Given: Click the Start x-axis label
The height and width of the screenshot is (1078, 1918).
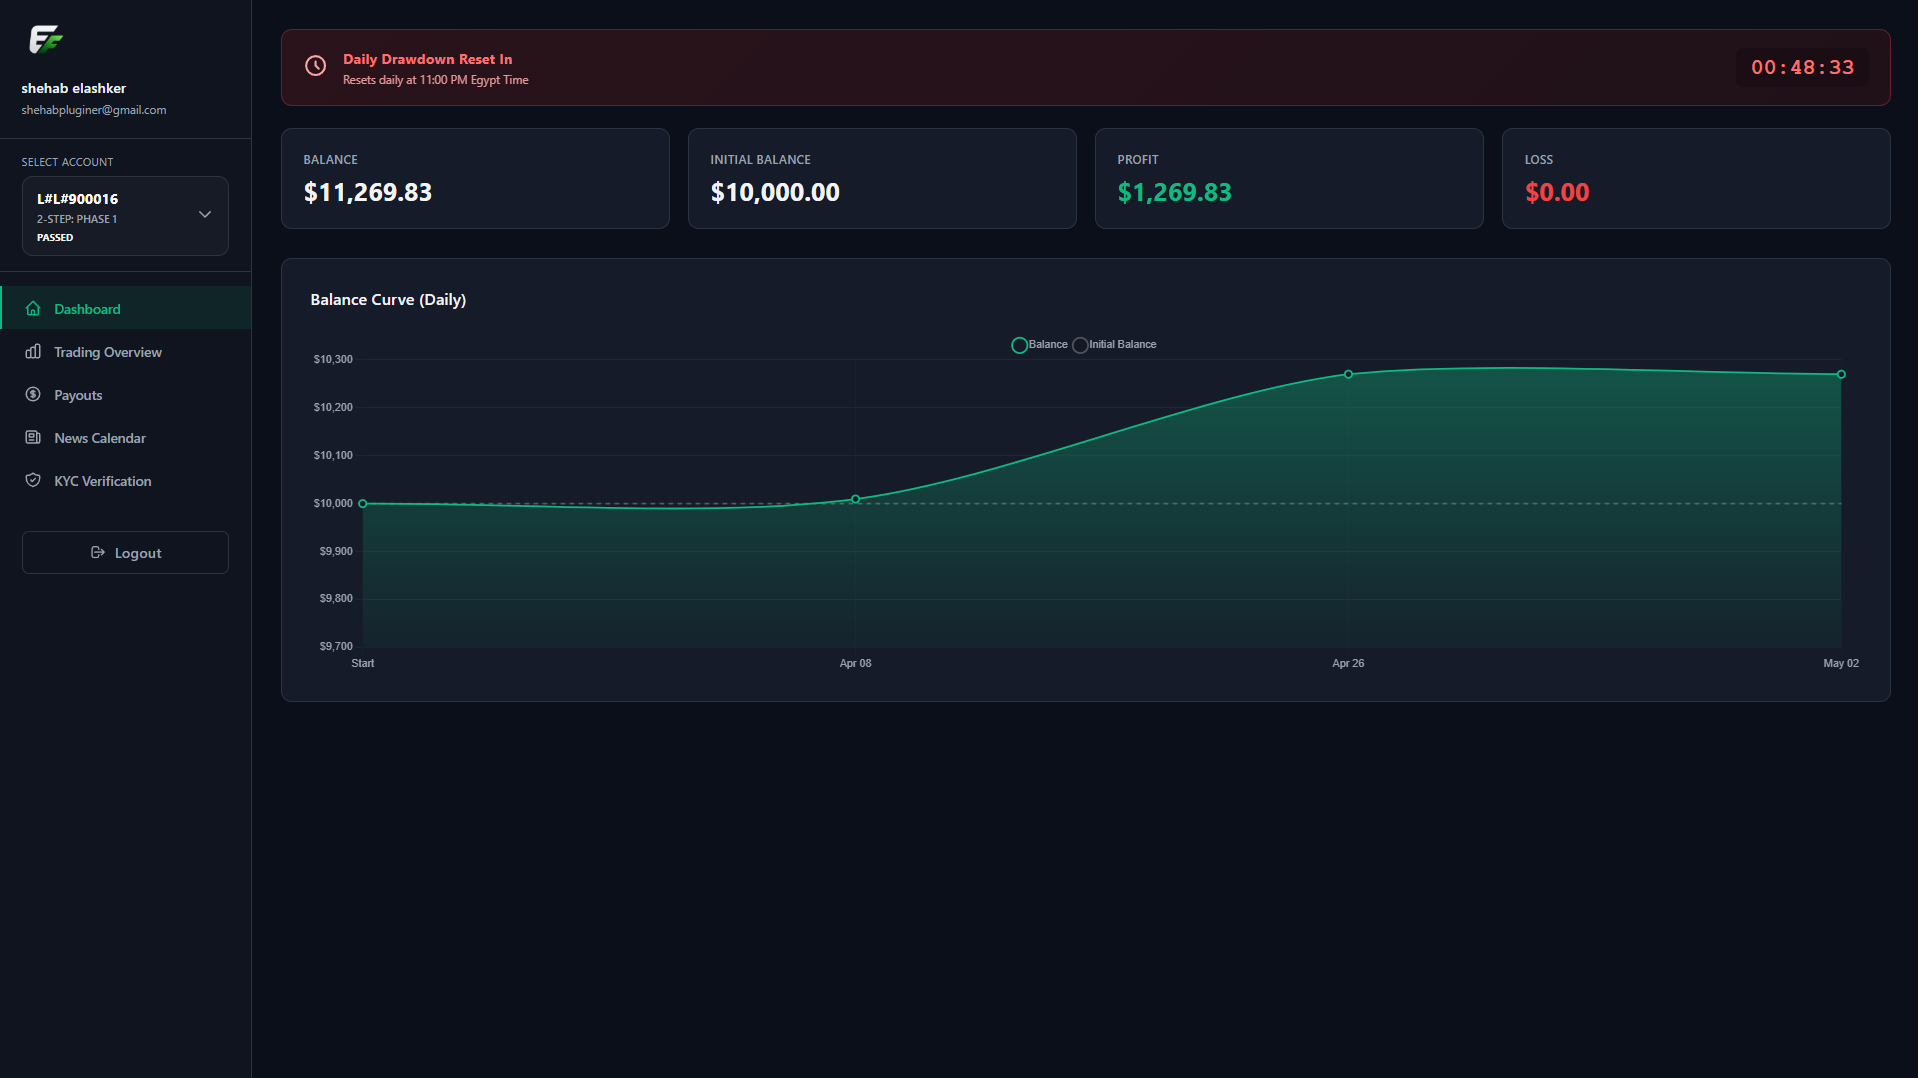Looking at the screenshot, I should pyautogui.click(x=363, y=663).
